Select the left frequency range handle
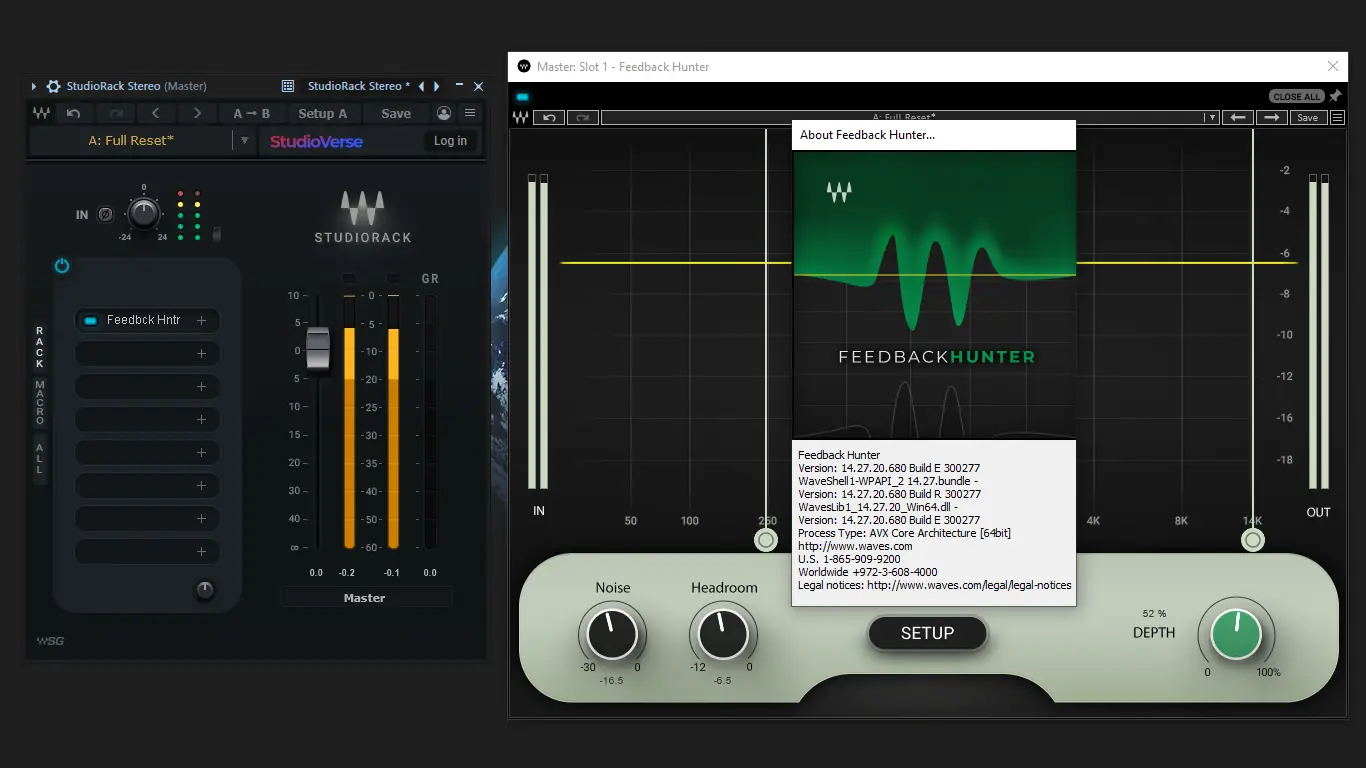This screenshot has height=768, width=1366. tap(766, 540)
